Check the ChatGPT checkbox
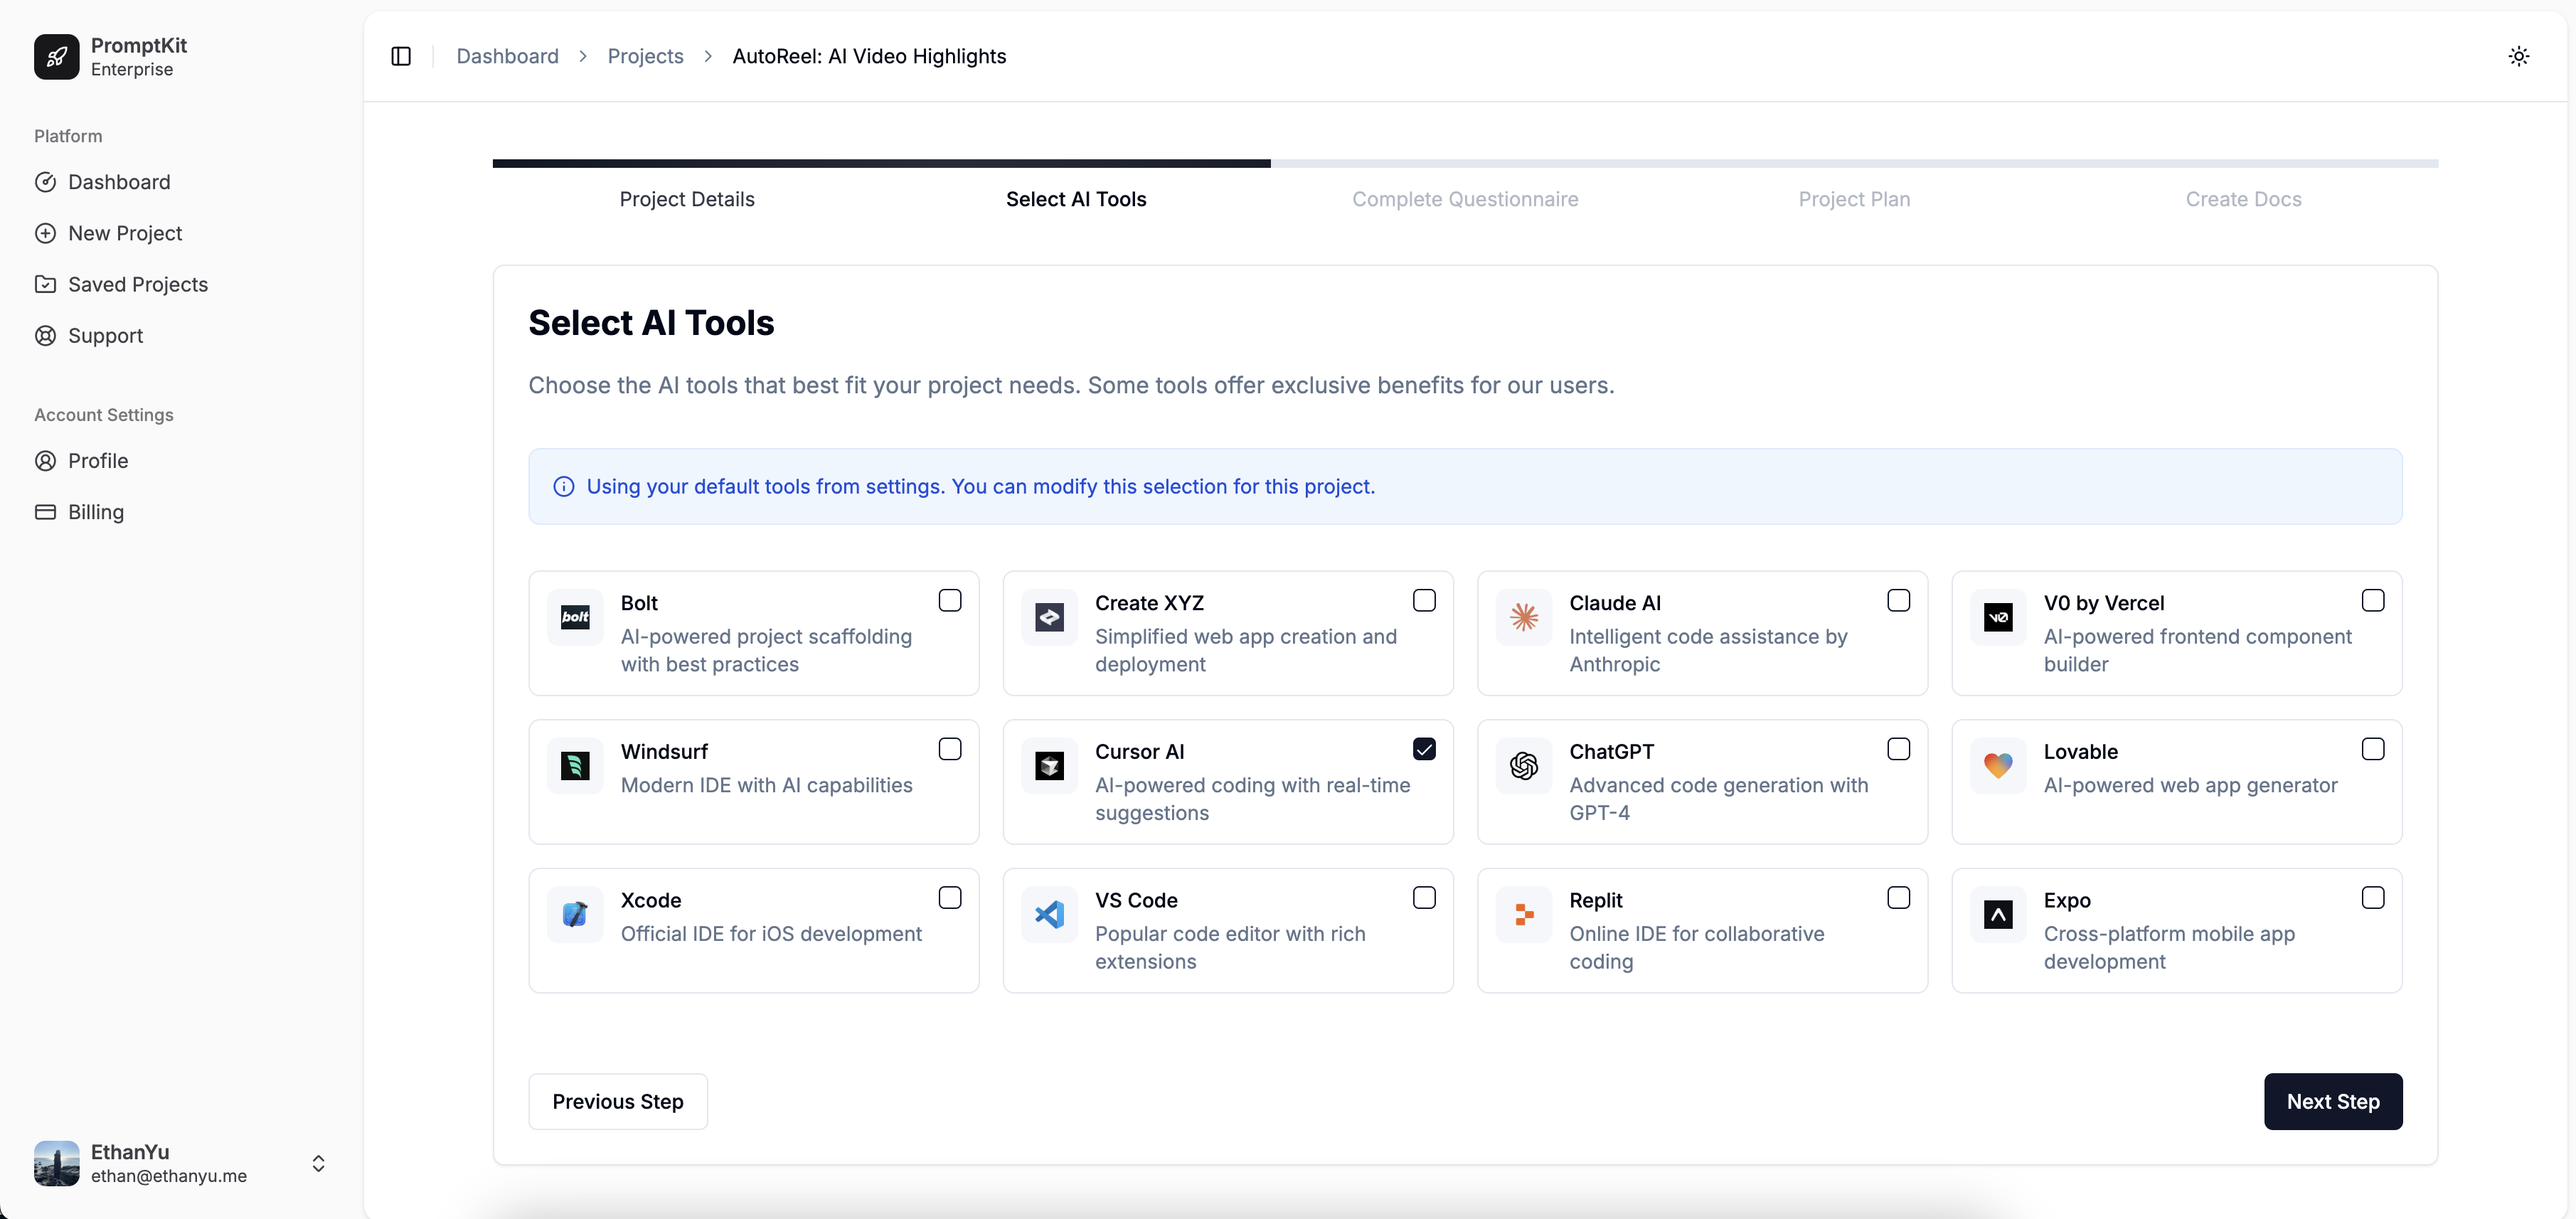The width and height of the screenshot is (2576, 1219). (x=1898, y=749)
